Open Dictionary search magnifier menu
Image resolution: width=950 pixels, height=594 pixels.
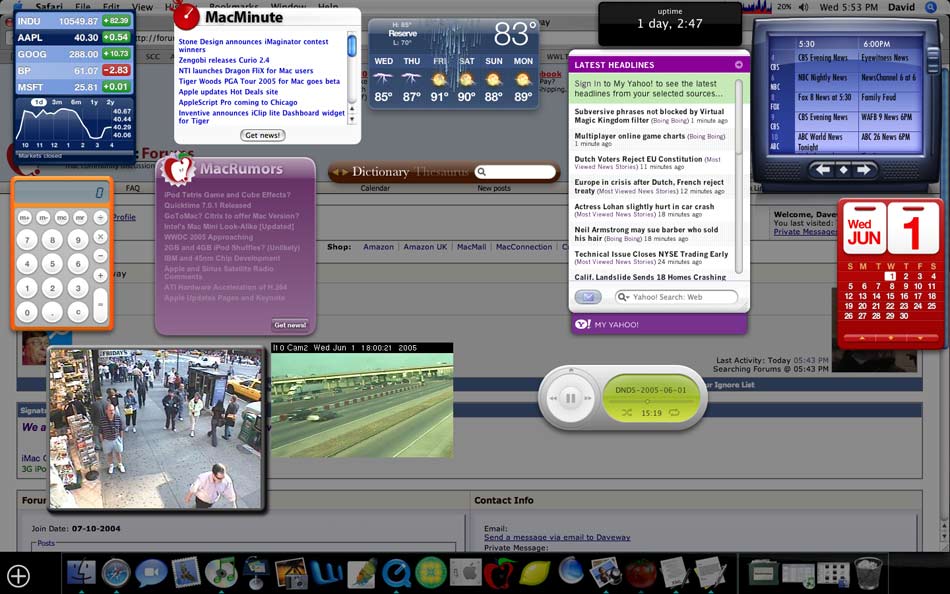tap(481, 172)
